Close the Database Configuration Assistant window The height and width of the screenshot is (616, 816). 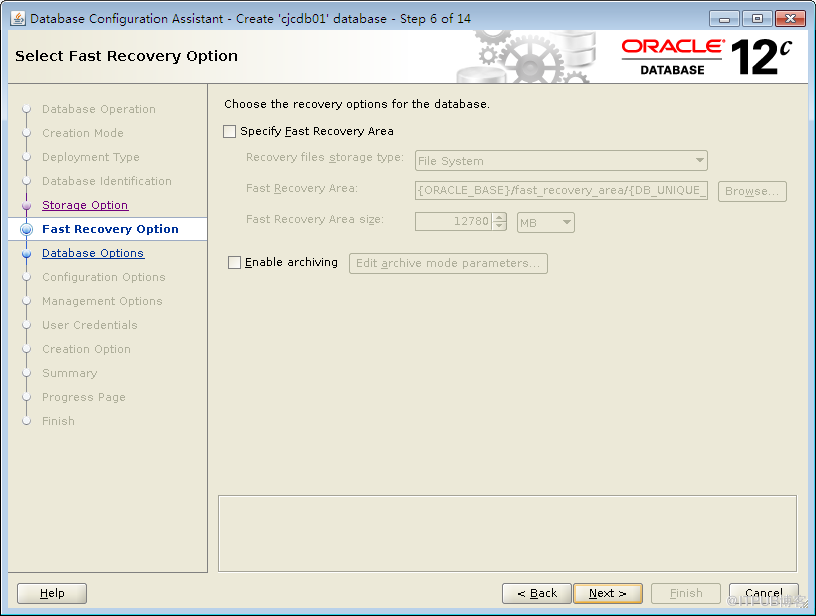(790, 19)
